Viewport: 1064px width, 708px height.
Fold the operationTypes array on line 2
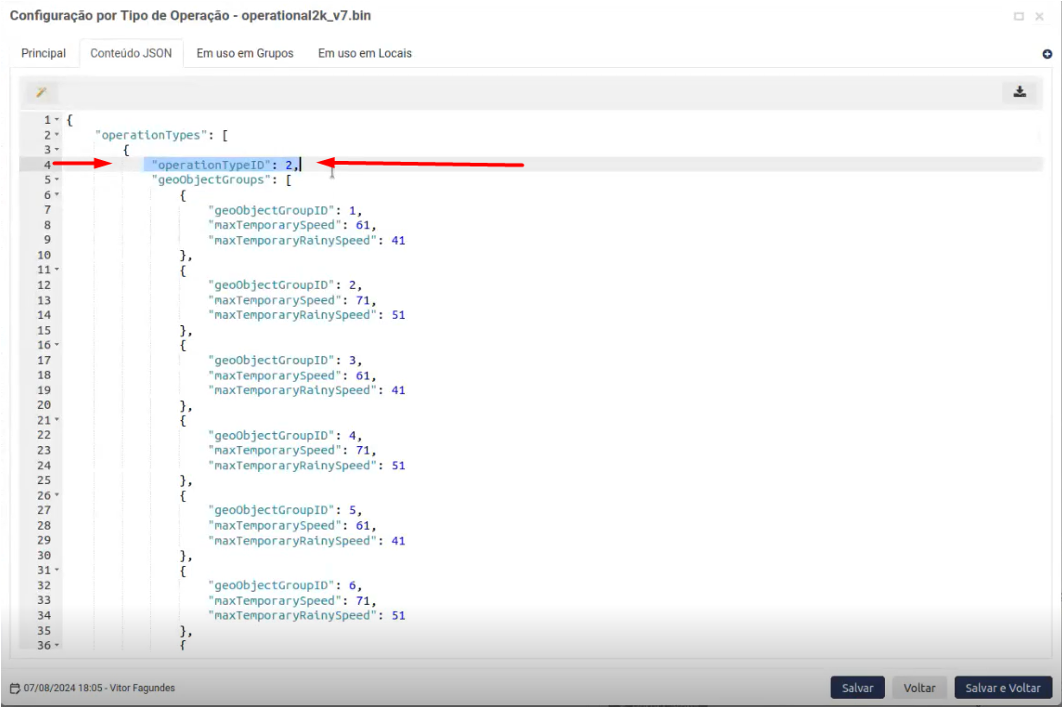57,135
